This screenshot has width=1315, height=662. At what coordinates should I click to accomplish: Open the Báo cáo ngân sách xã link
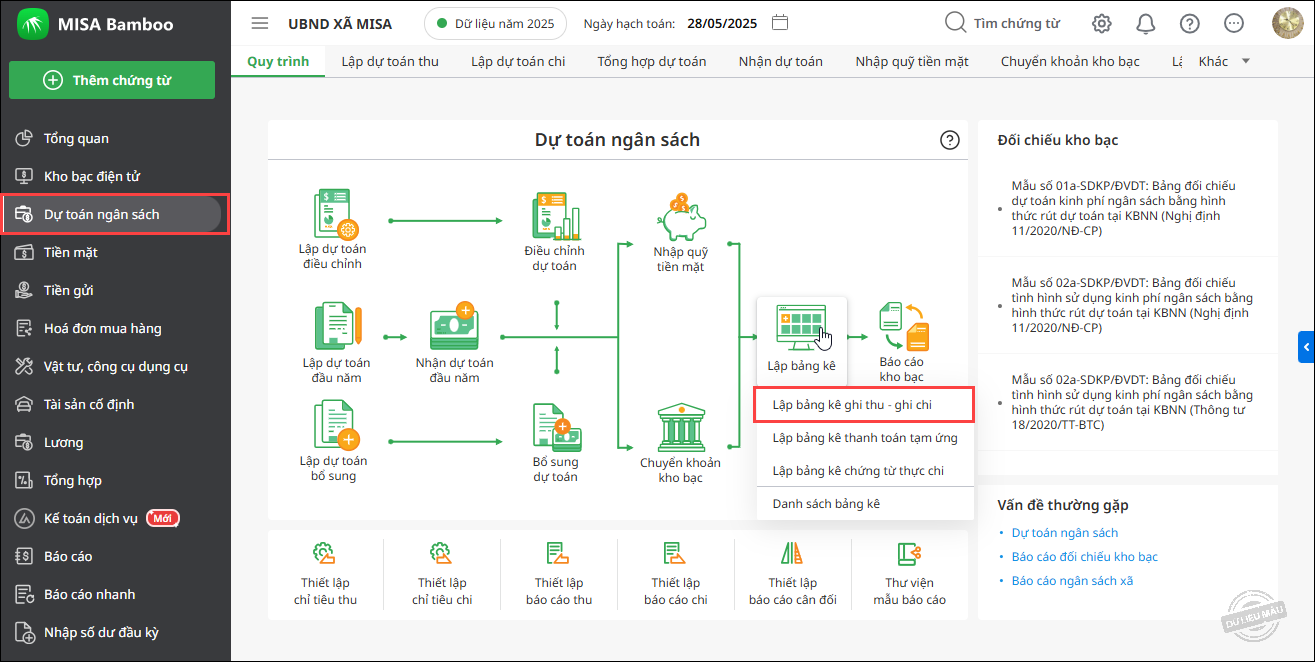pyautogui.click(x=1072, y=581)
